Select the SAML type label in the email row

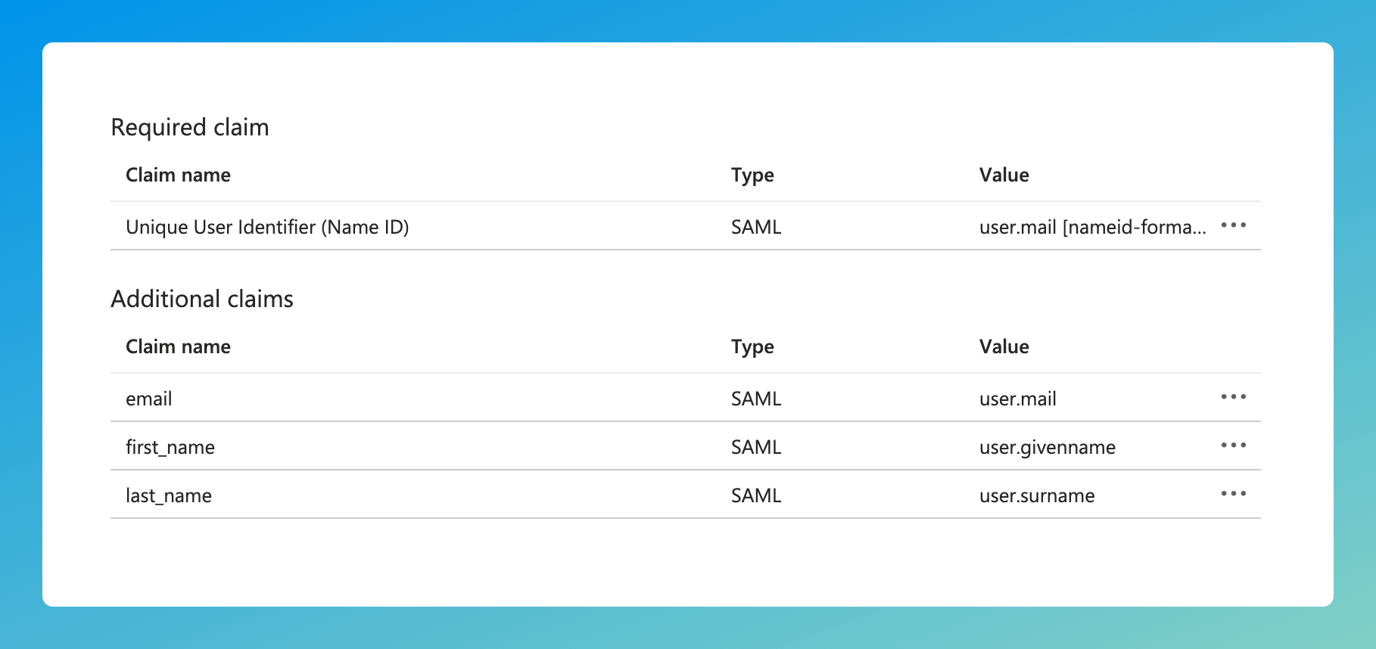point(756,398)
